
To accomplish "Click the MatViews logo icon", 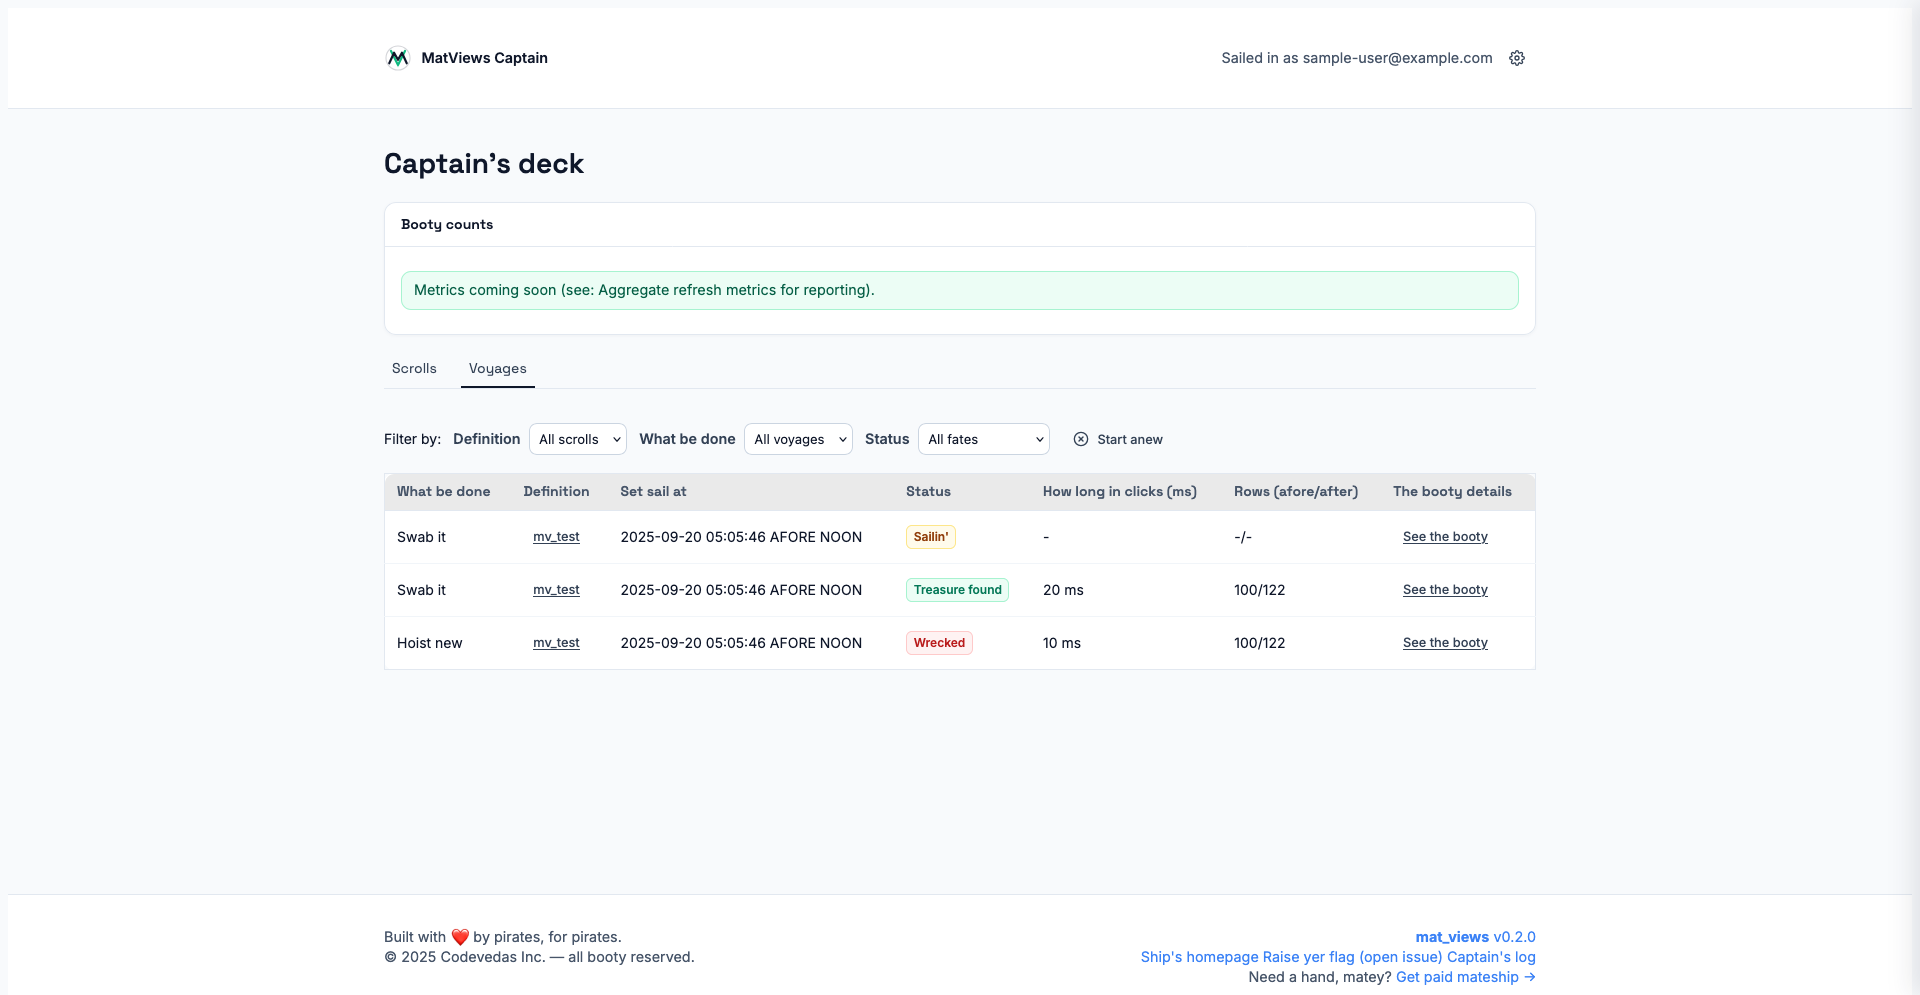I will pos(398,58).
